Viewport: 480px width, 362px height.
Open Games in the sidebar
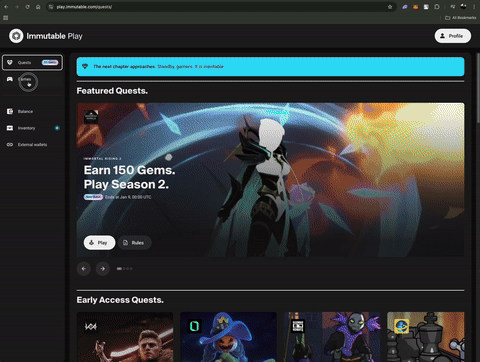tap(32, 79)
